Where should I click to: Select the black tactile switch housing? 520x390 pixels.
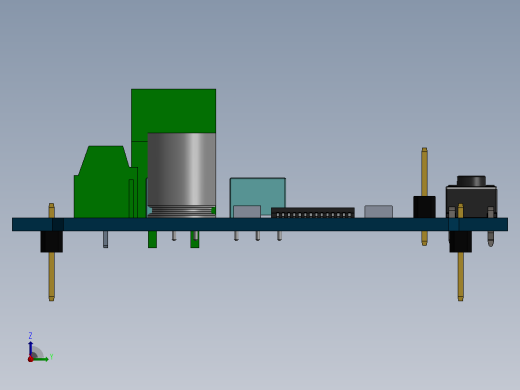[x=471, y=202]
